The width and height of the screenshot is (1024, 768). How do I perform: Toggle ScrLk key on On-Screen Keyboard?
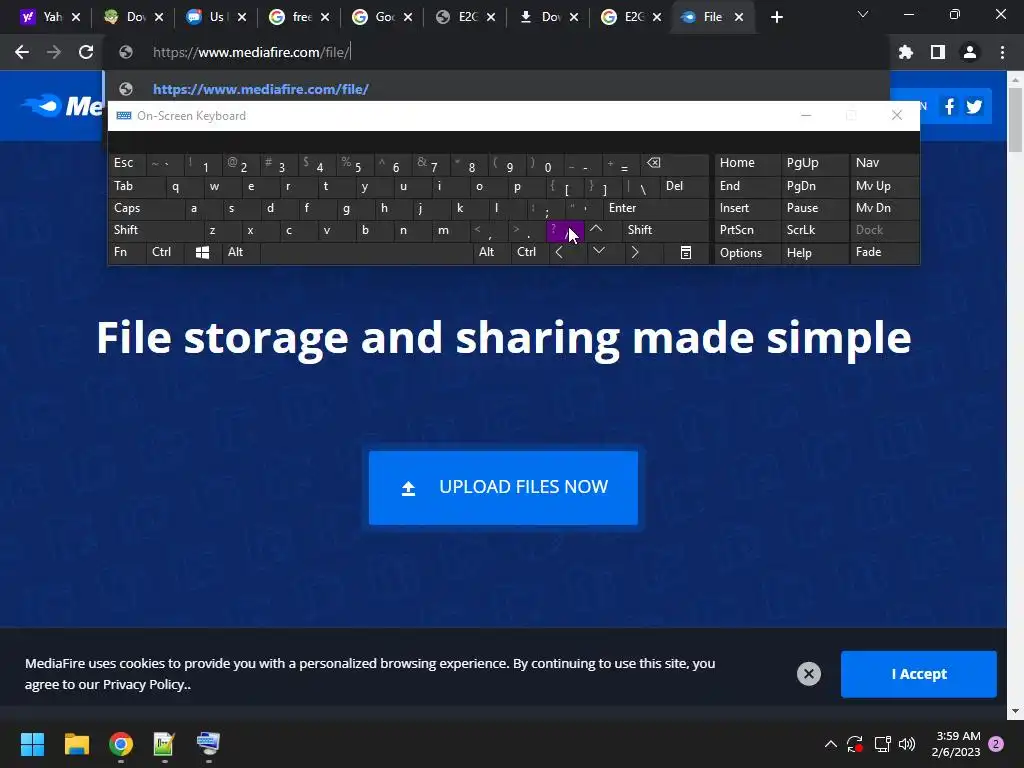coord(814,230)
